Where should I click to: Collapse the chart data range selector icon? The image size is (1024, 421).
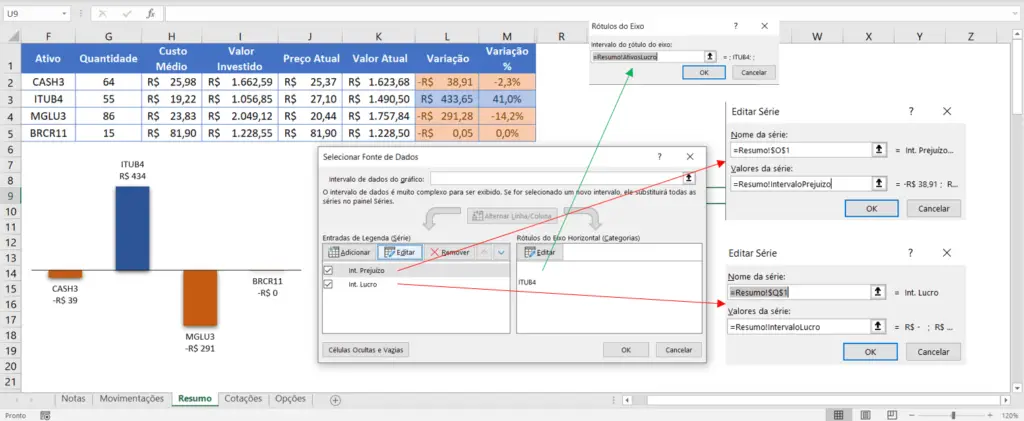point(688,178)
